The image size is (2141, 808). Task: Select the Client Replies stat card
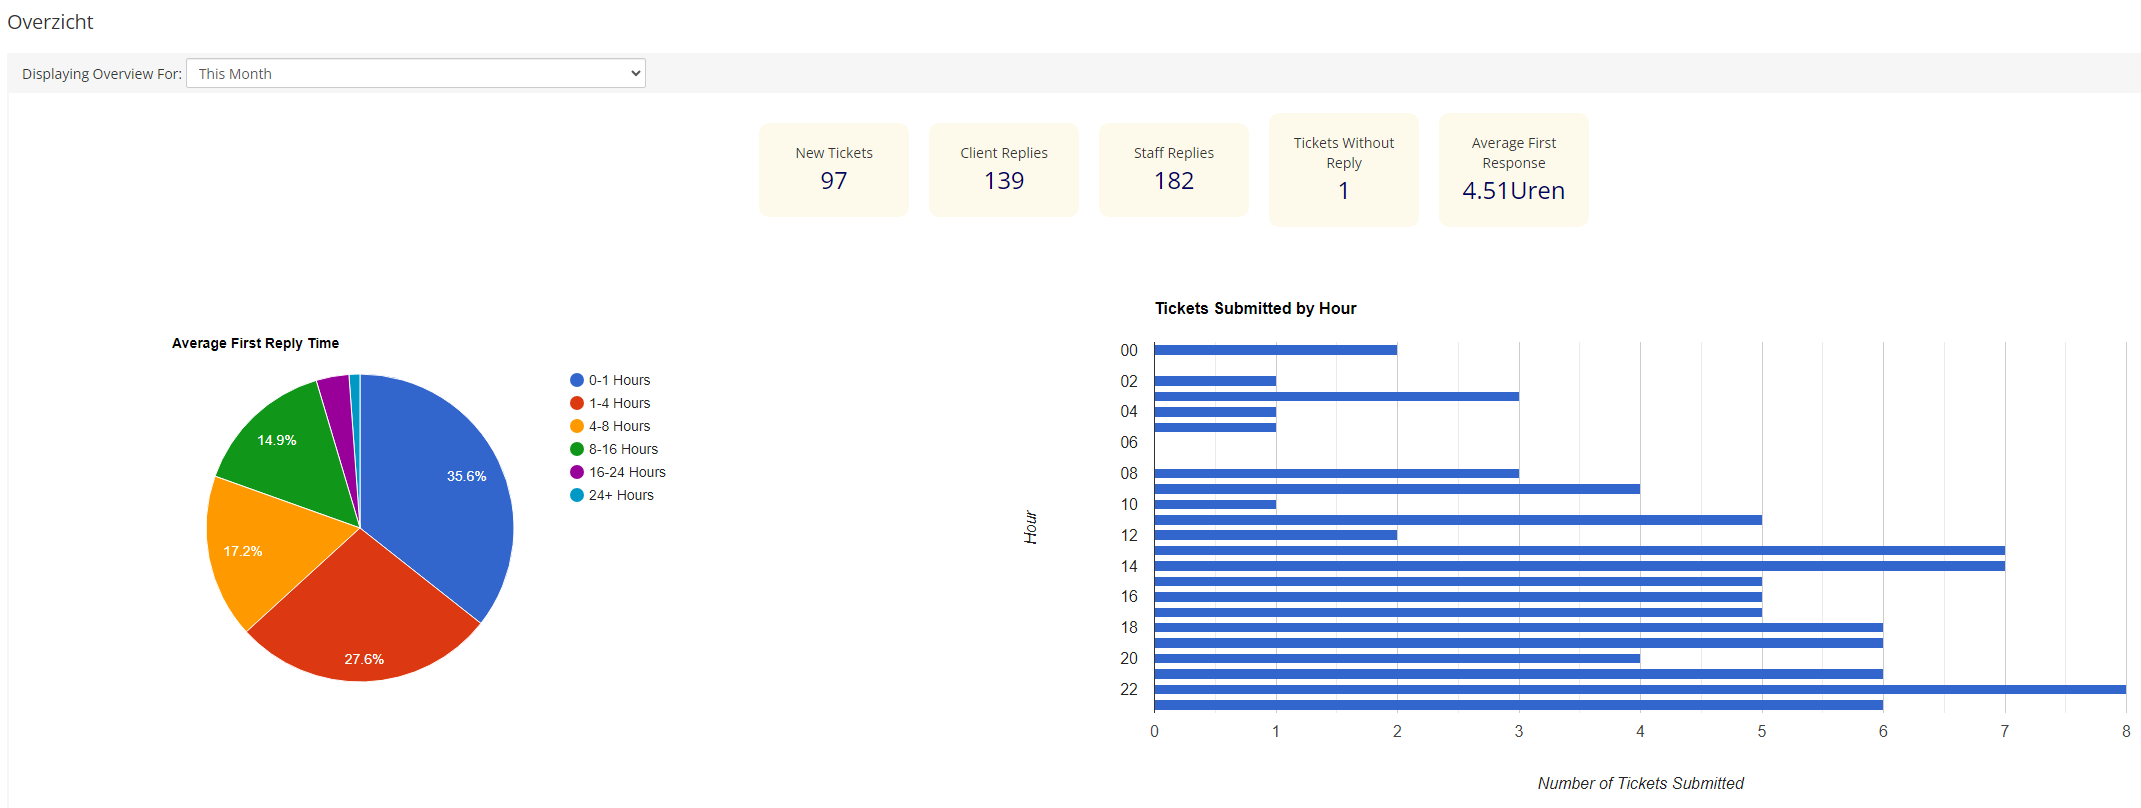click(1003, 169)
